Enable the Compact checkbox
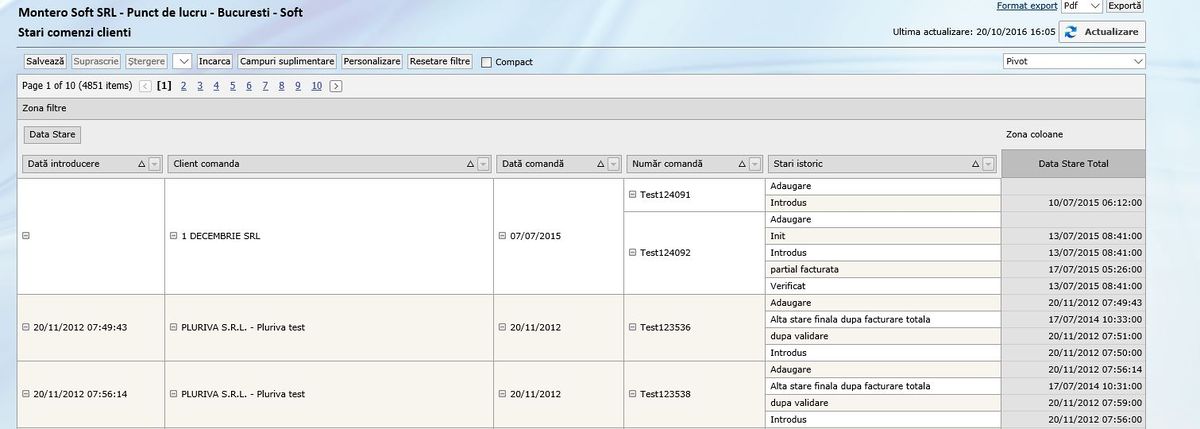The height and width of the screenshot is (429, 1200). 487,62
